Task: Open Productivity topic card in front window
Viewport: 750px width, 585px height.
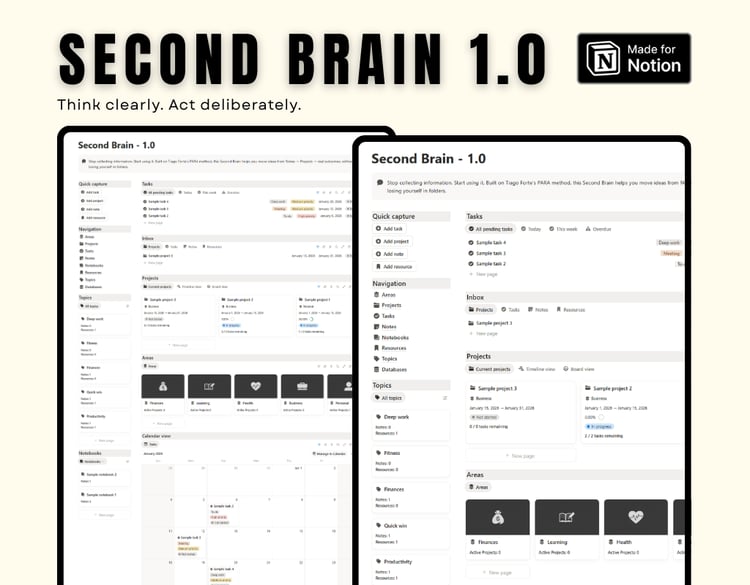Action: click(411, 570)
